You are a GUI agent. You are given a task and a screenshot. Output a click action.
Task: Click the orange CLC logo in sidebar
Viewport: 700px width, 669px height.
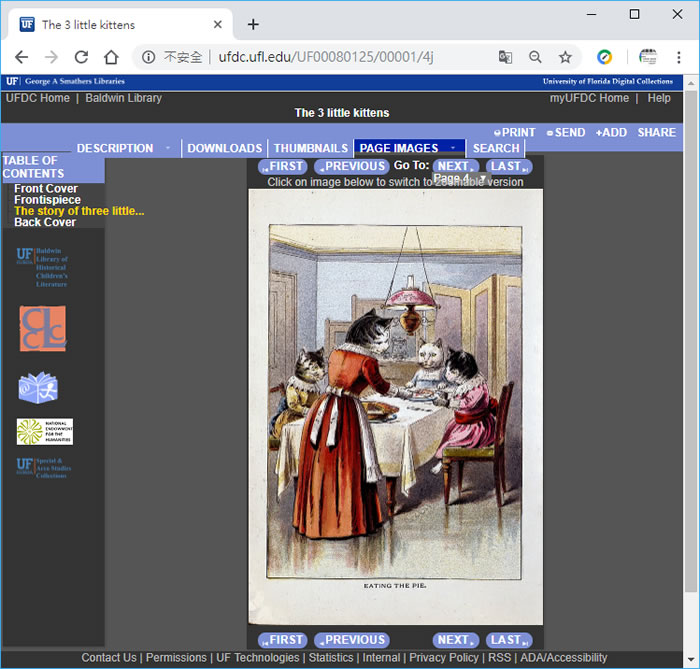(x=43, y=328)
